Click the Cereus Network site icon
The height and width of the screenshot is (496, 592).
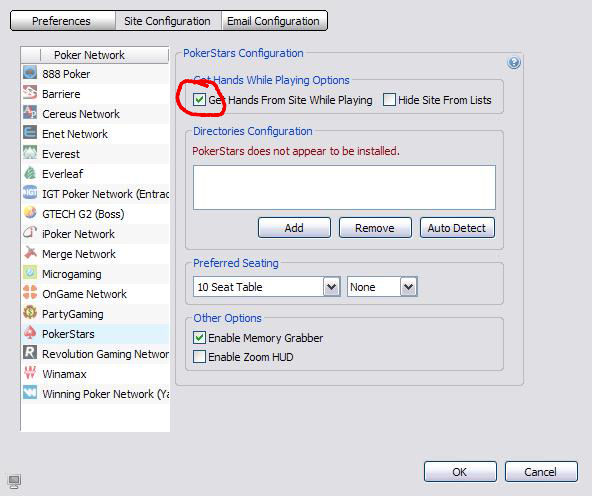[x=30, y=113]
